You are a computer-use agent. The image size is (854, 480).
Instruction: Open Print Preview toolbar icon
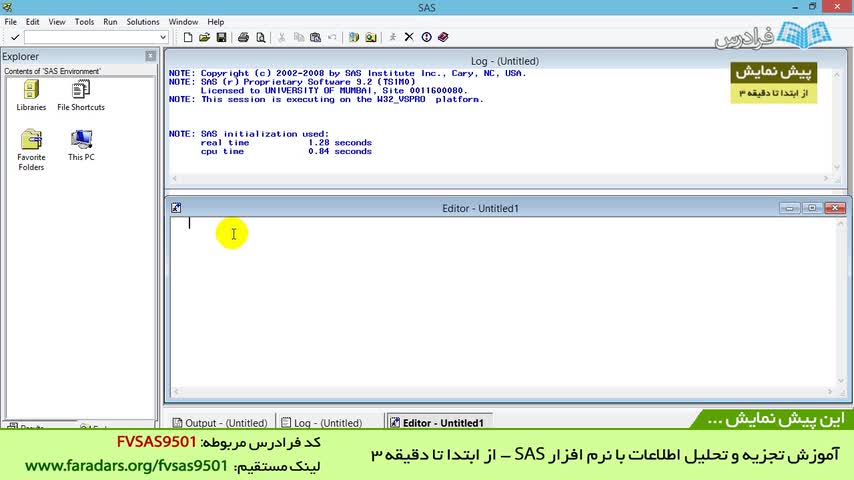261,37
